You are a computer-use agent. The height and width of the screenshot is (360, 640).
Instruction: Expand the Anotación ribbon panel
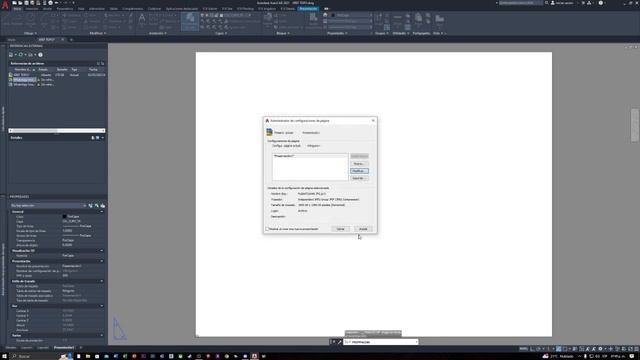click(x=157, y=33)
